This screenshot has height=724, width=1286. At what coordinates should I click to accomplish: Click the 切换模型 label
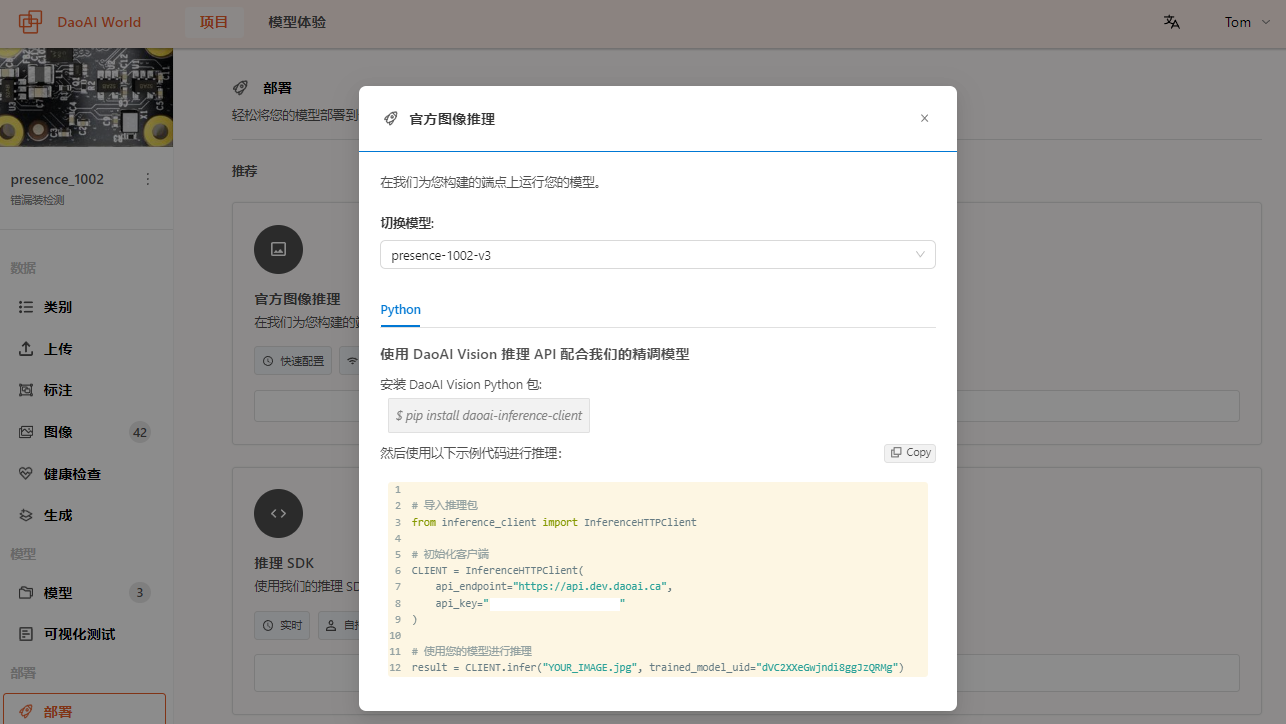(407, 222)
